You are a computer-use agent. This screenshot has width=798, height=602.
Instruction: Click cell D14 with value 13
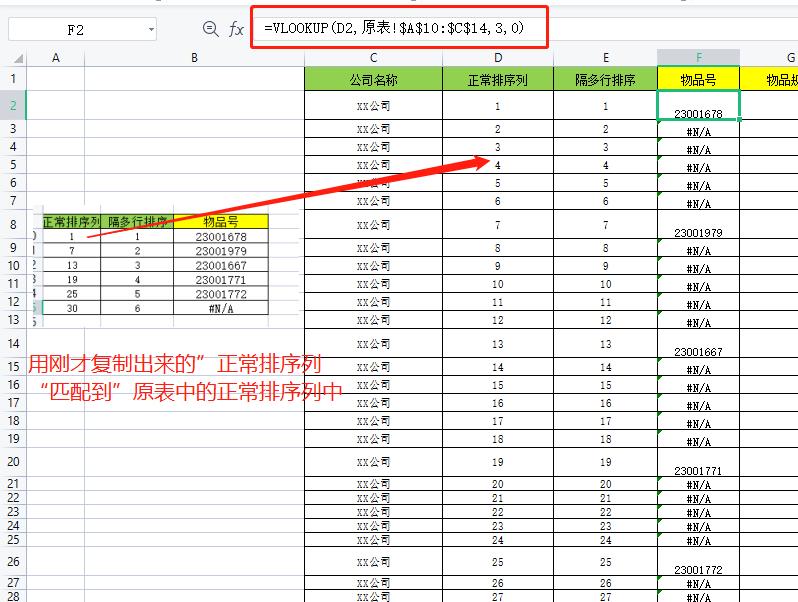(498, 343)
